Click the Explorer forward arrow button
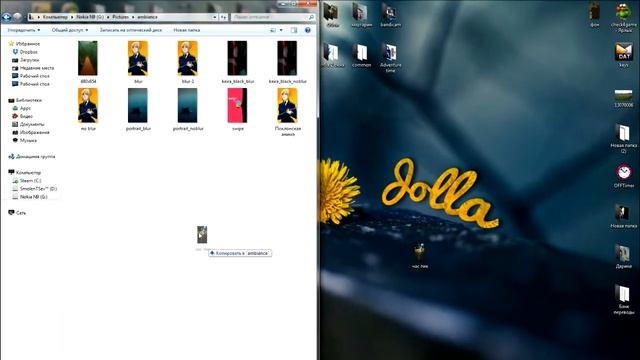Screen dimensions: 640x360 pos(17,17)
